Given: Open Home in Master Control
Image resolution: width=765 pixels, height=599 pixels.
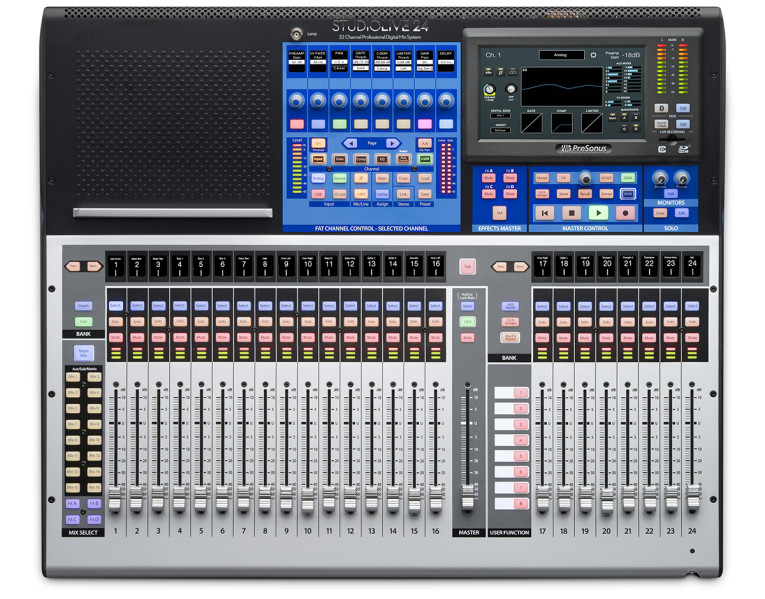Looking at the screenshot, I should click(542, 178).
